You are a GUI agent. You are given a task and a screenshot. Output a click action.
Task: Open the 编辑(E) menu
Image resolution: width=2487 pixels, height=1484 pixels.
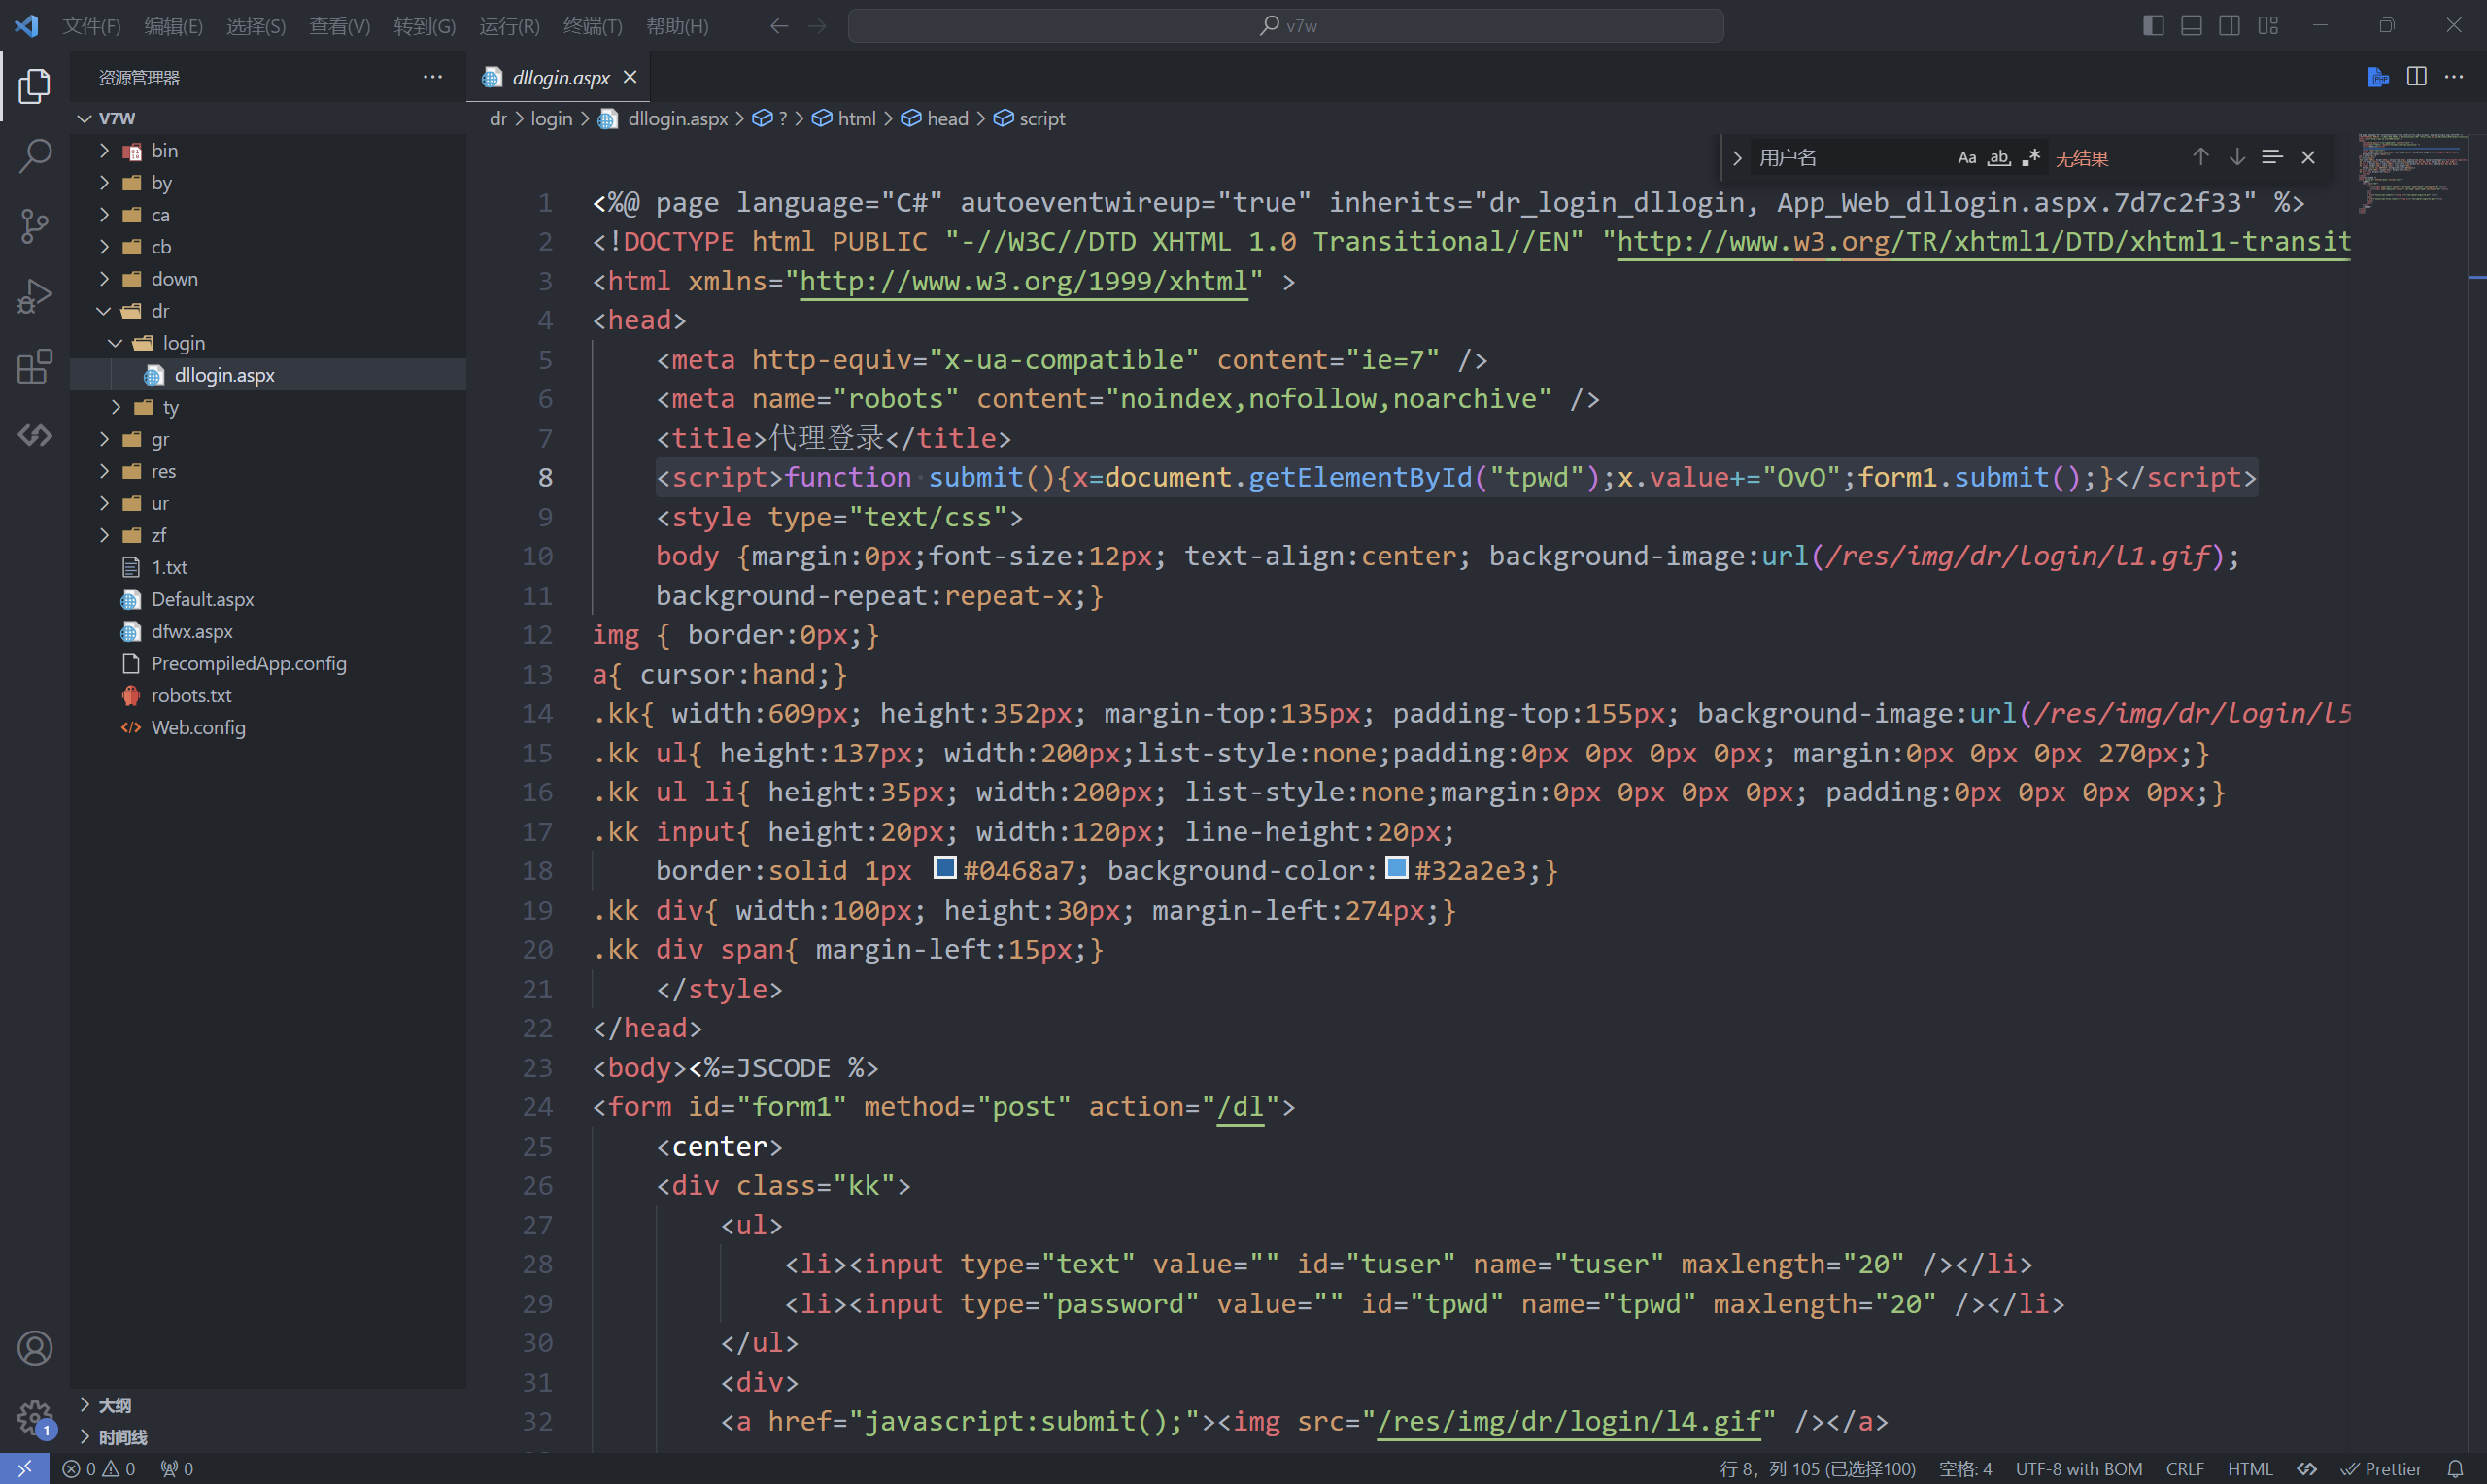[x=173, y=26]
